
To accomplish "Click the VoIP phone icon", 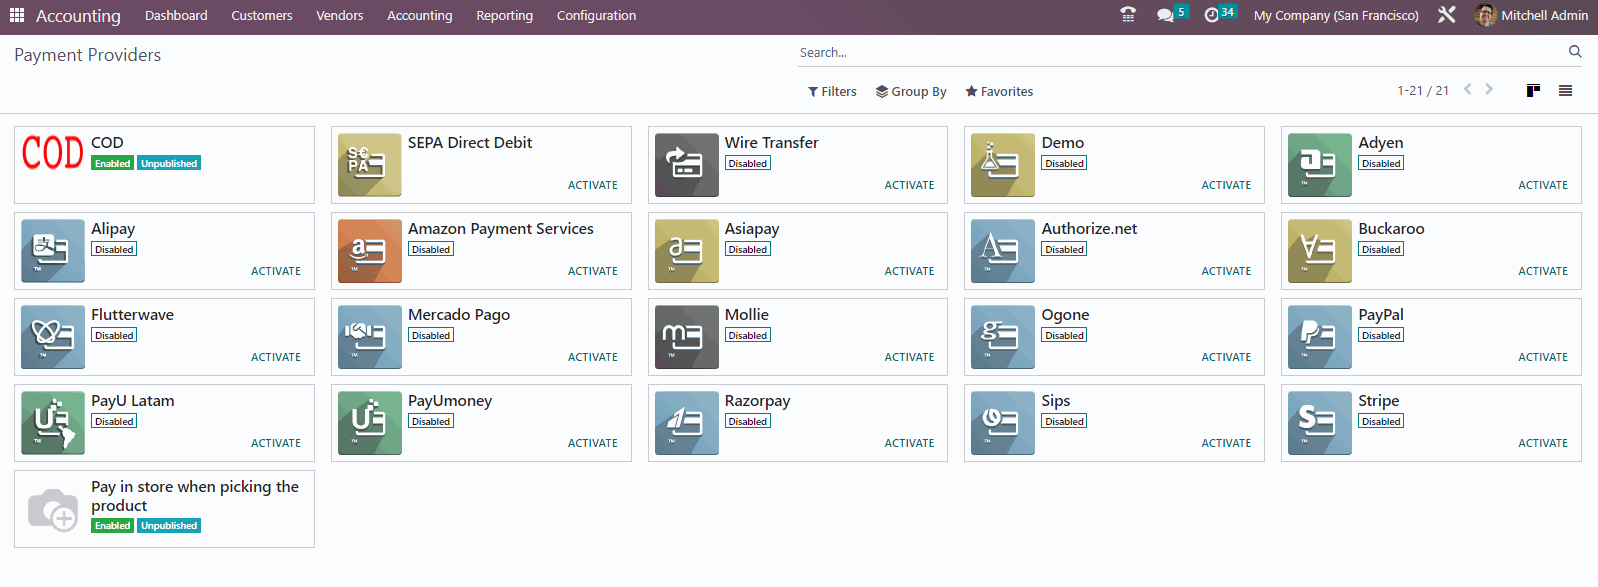I will point(1128,15).
